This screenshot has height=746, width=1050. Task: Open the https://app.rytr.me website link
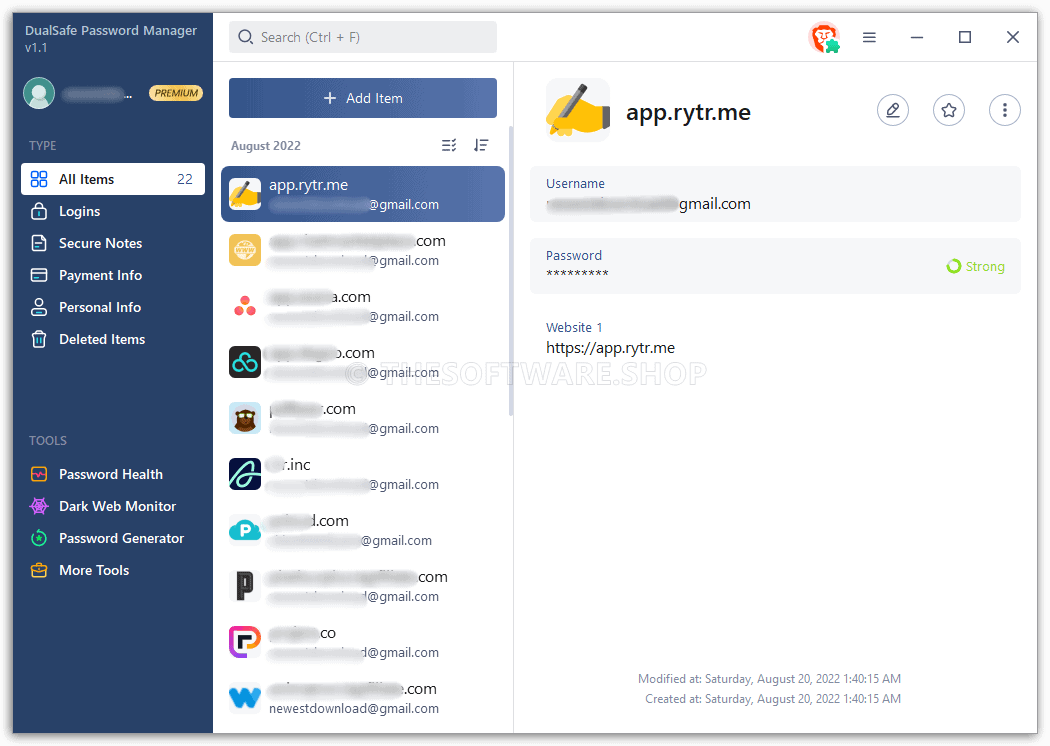click(610, 348)
